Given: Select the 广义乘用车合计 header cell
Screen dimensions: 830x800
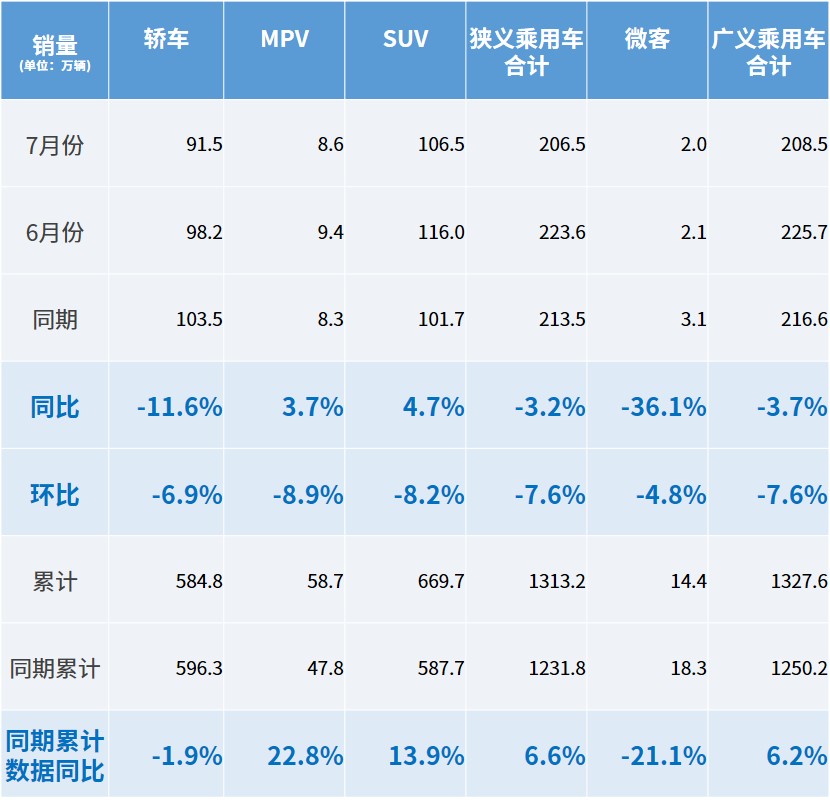Looking at the screenshot, I should [x=768, y=52].
